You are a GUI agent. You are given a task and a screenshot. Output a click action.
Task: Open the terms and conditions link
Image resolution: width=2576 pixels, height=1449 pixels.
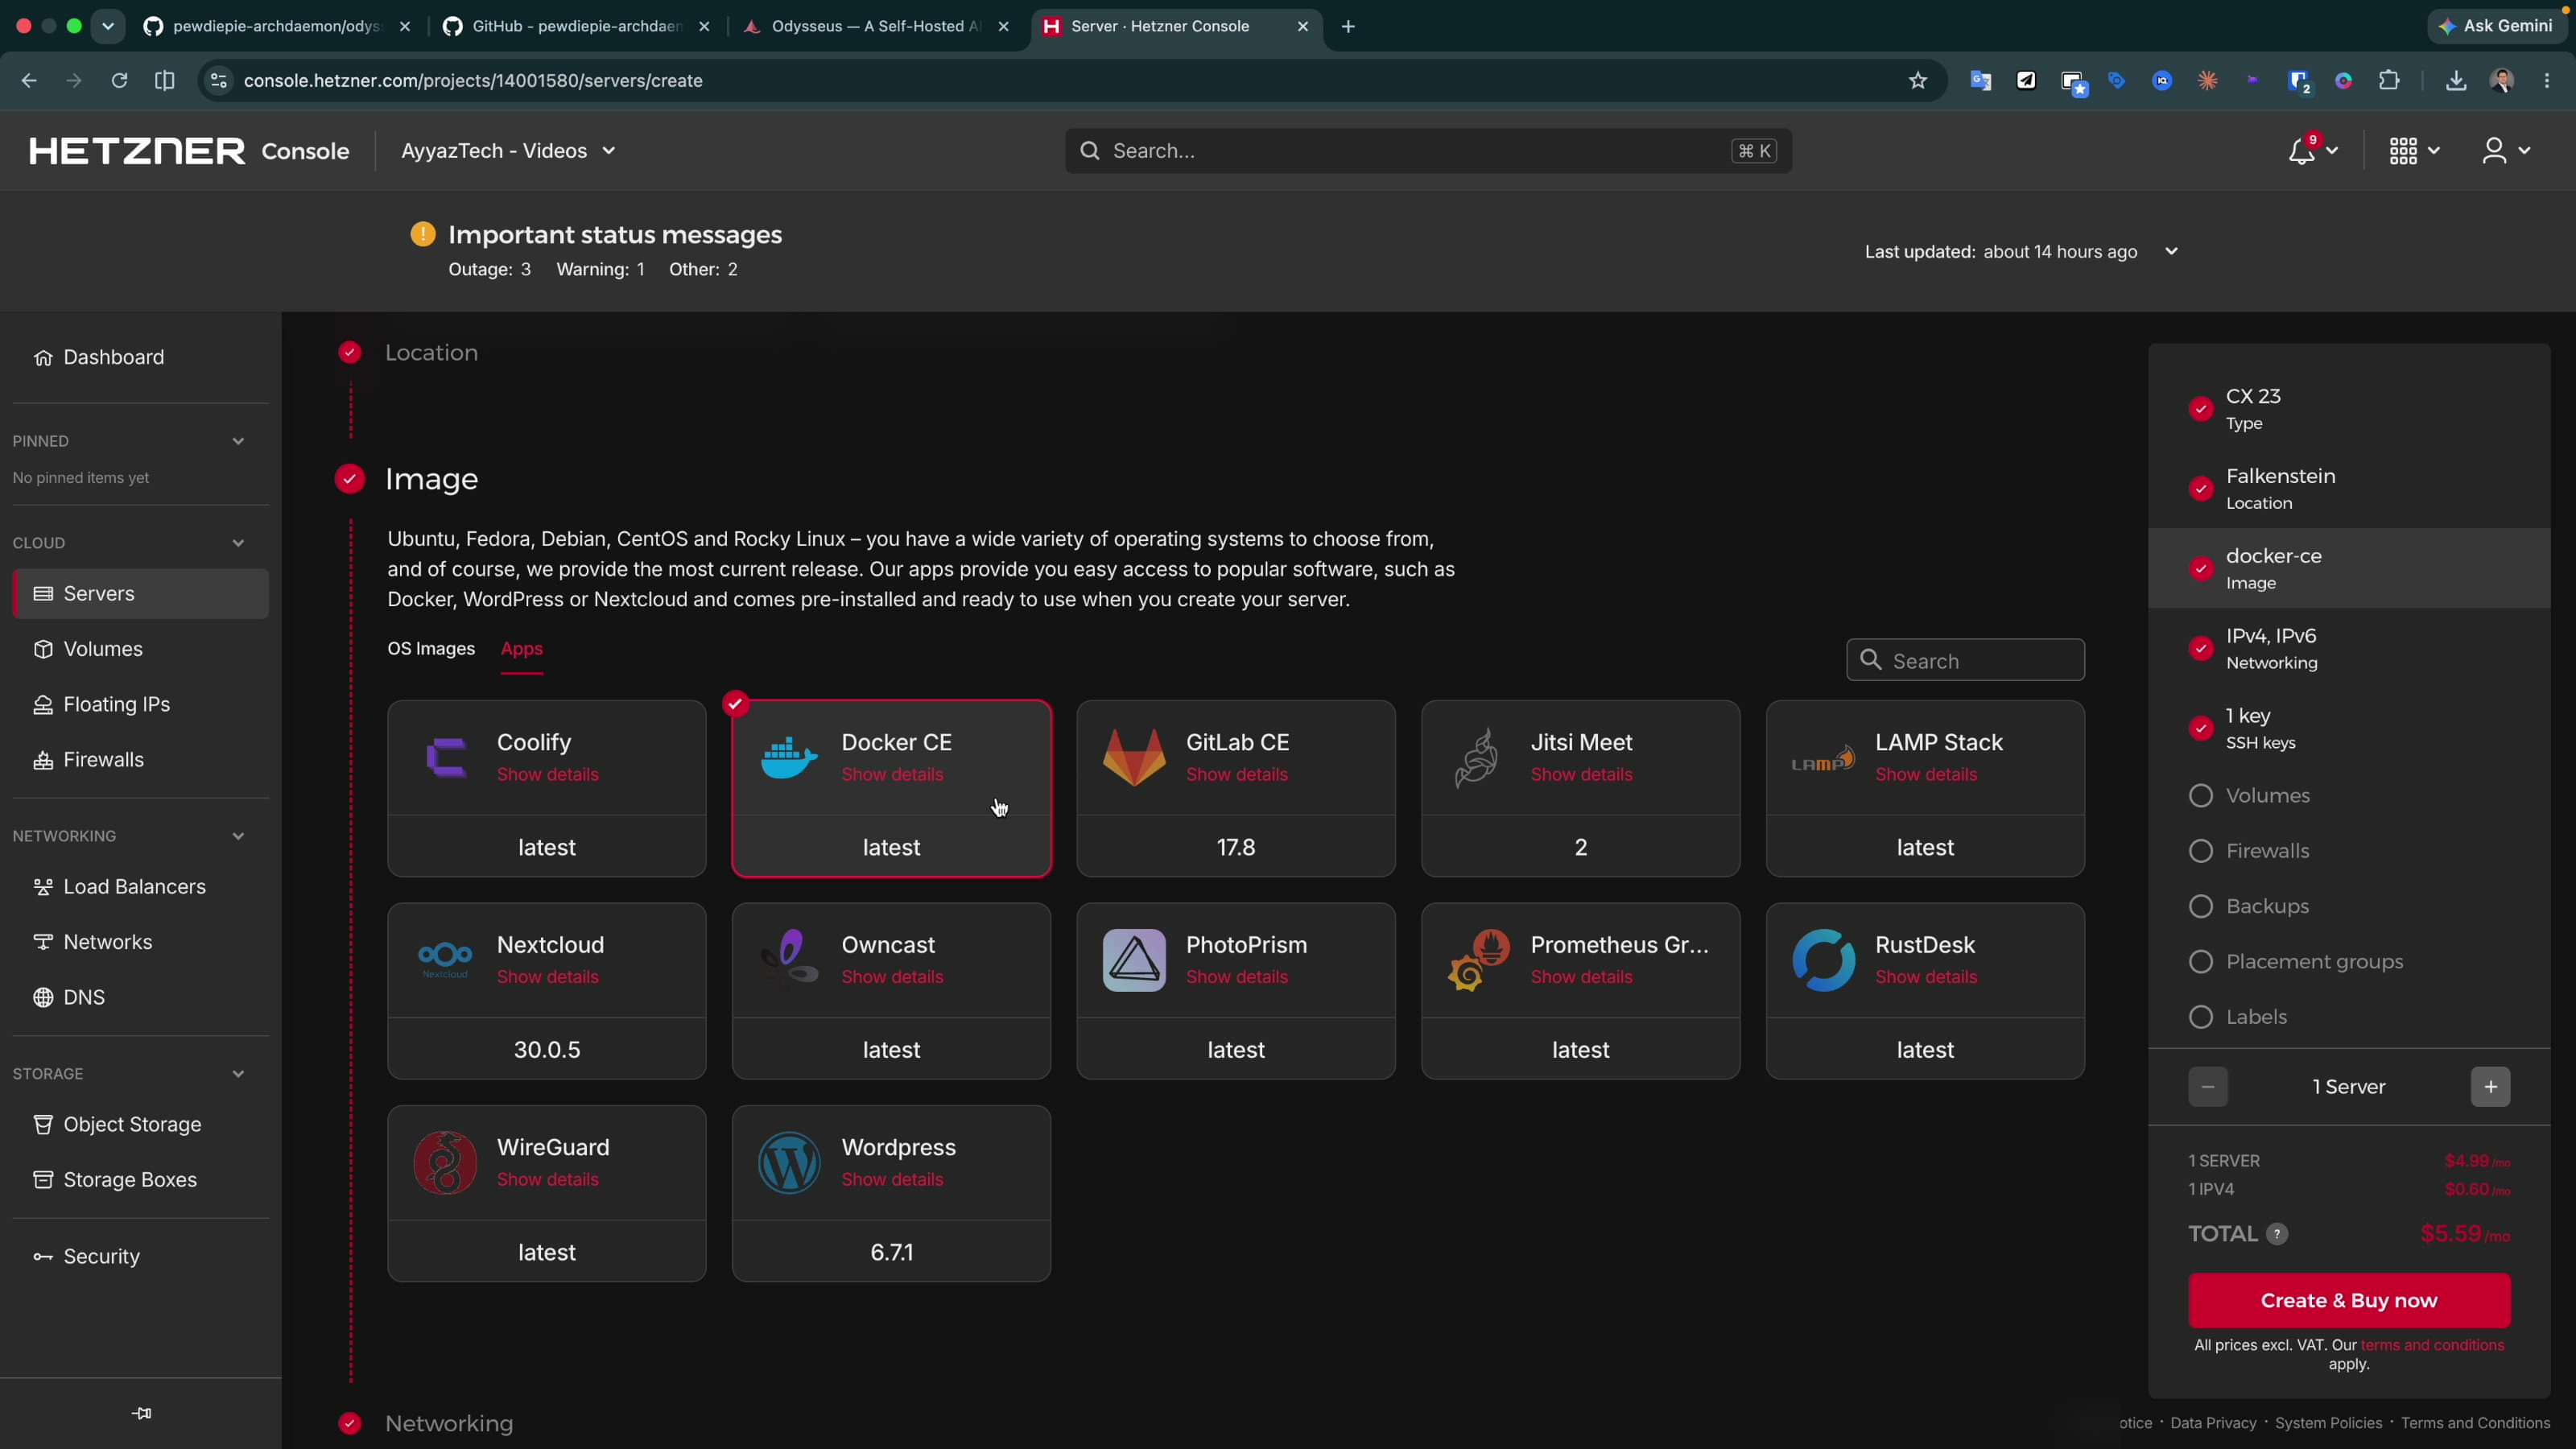click(2432, 1346)
